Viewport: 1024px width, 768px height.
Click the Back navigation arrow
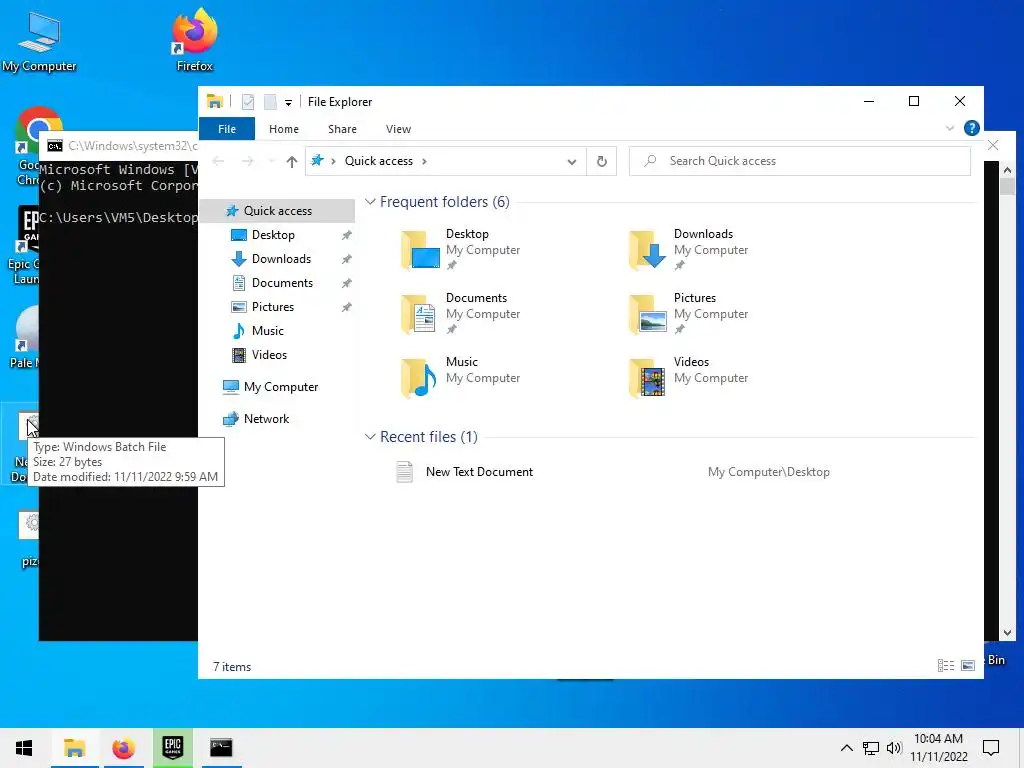coord(219,161)
